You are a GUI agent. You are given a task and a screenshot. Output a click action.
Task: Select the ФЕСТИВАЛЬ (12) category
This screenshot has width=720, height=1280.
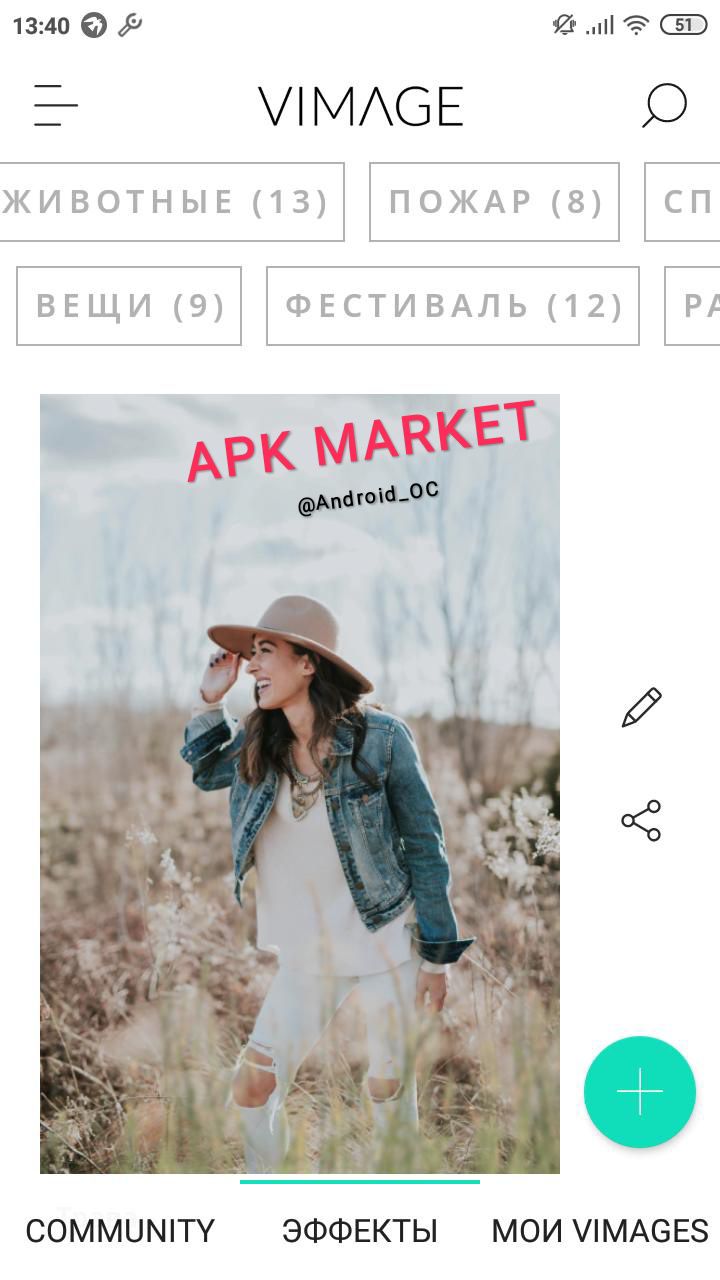tap(453, 306)
